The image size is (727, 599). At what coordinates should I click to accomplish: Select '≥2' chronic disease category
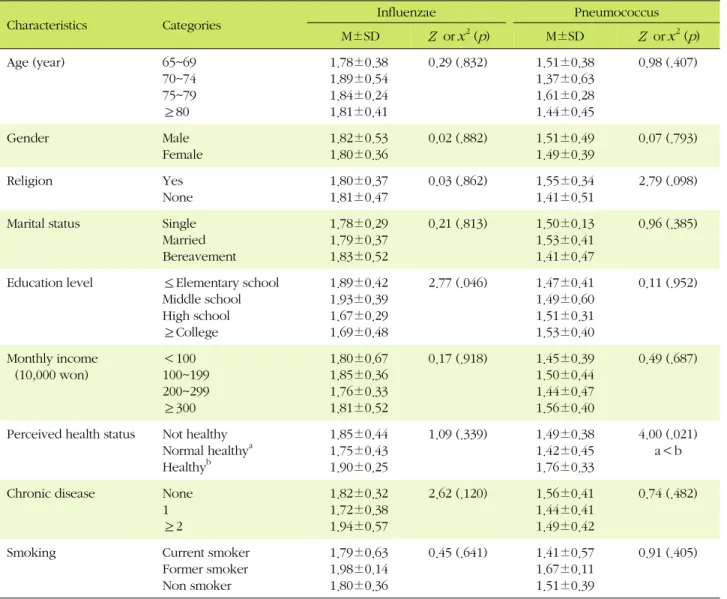(x=173, y=527)
